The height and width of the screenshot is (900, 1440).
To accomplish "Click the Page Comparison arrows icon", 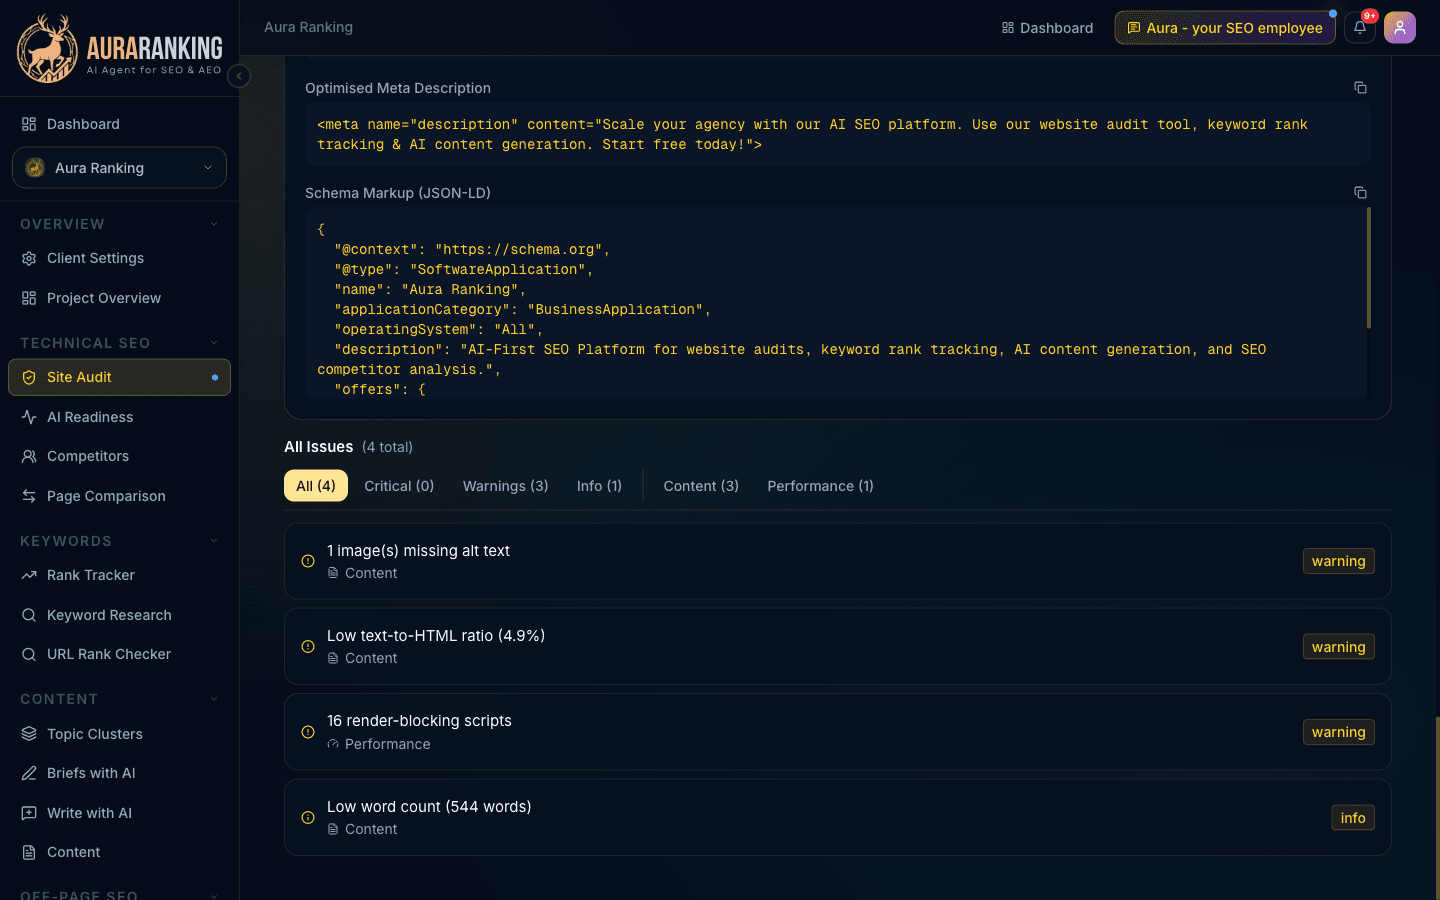I will 29,496.
